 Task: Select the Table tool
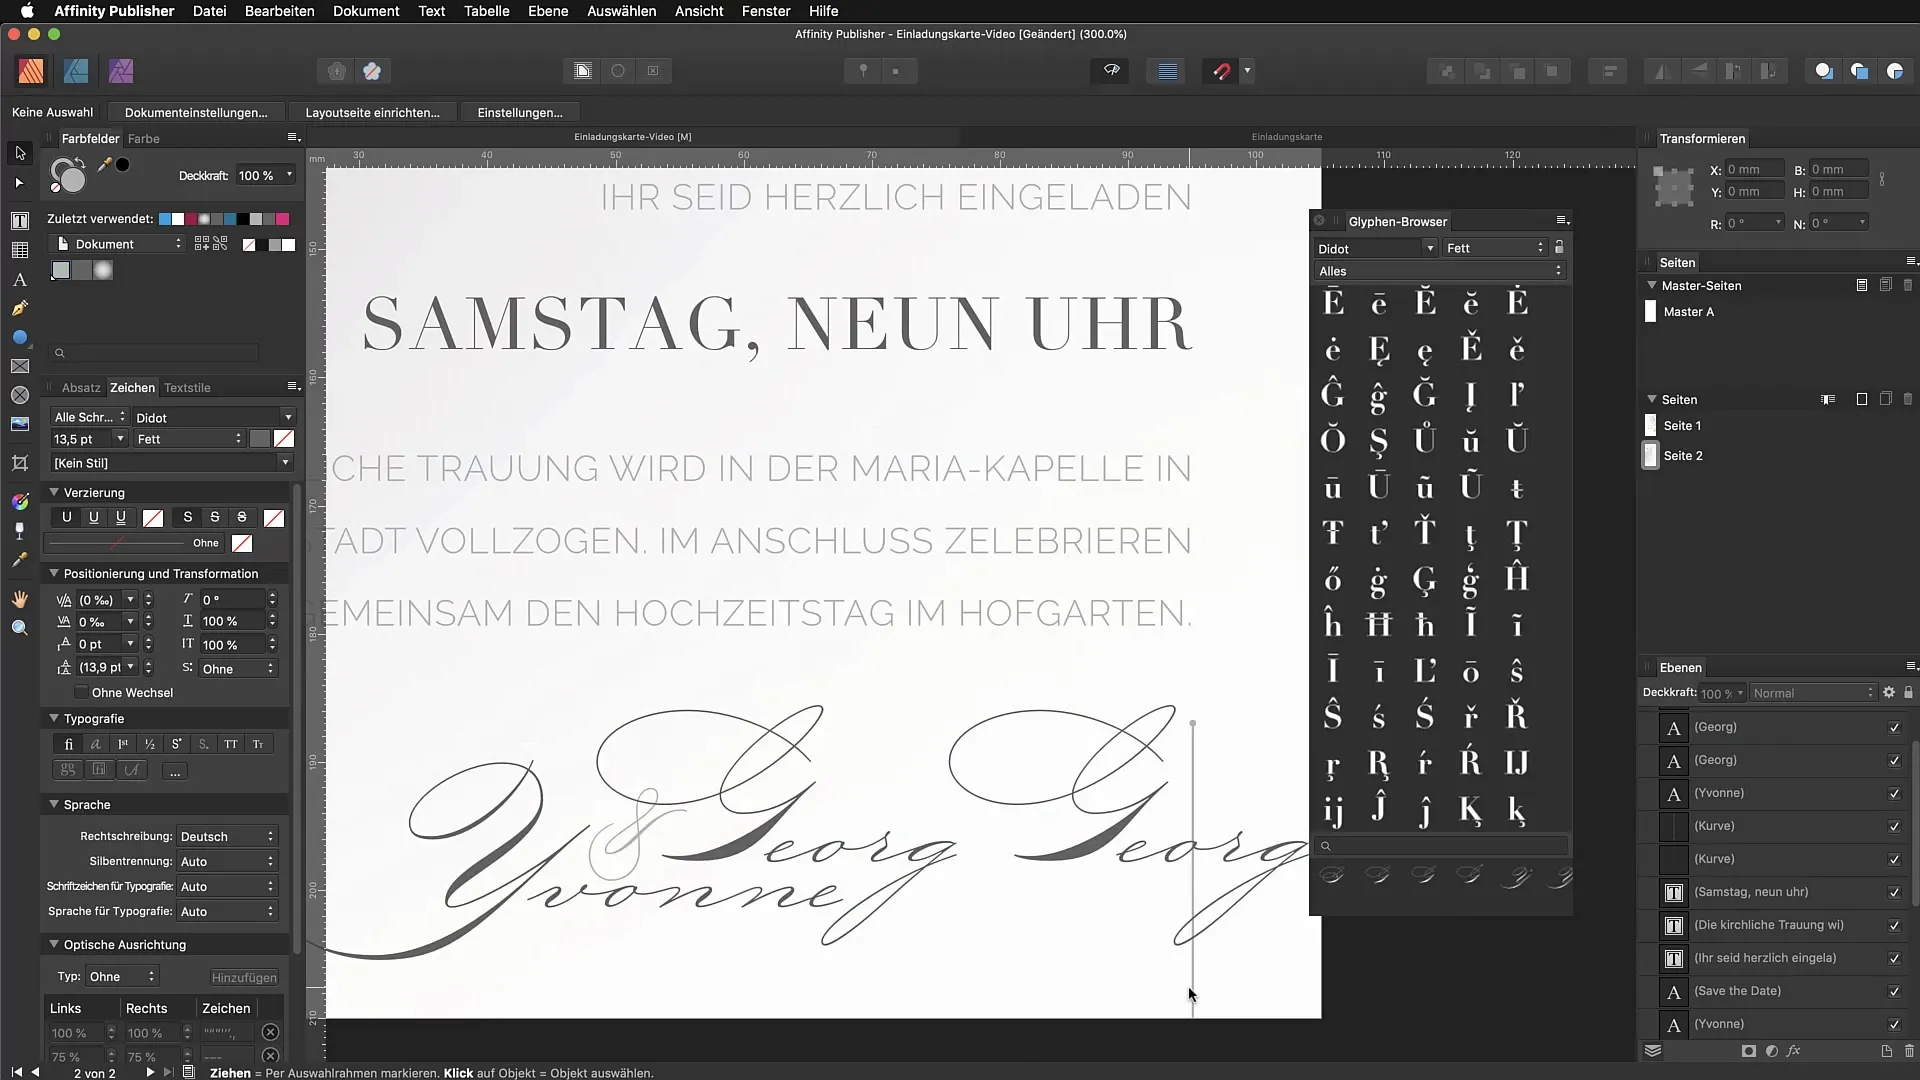click(x=19, y=250)
